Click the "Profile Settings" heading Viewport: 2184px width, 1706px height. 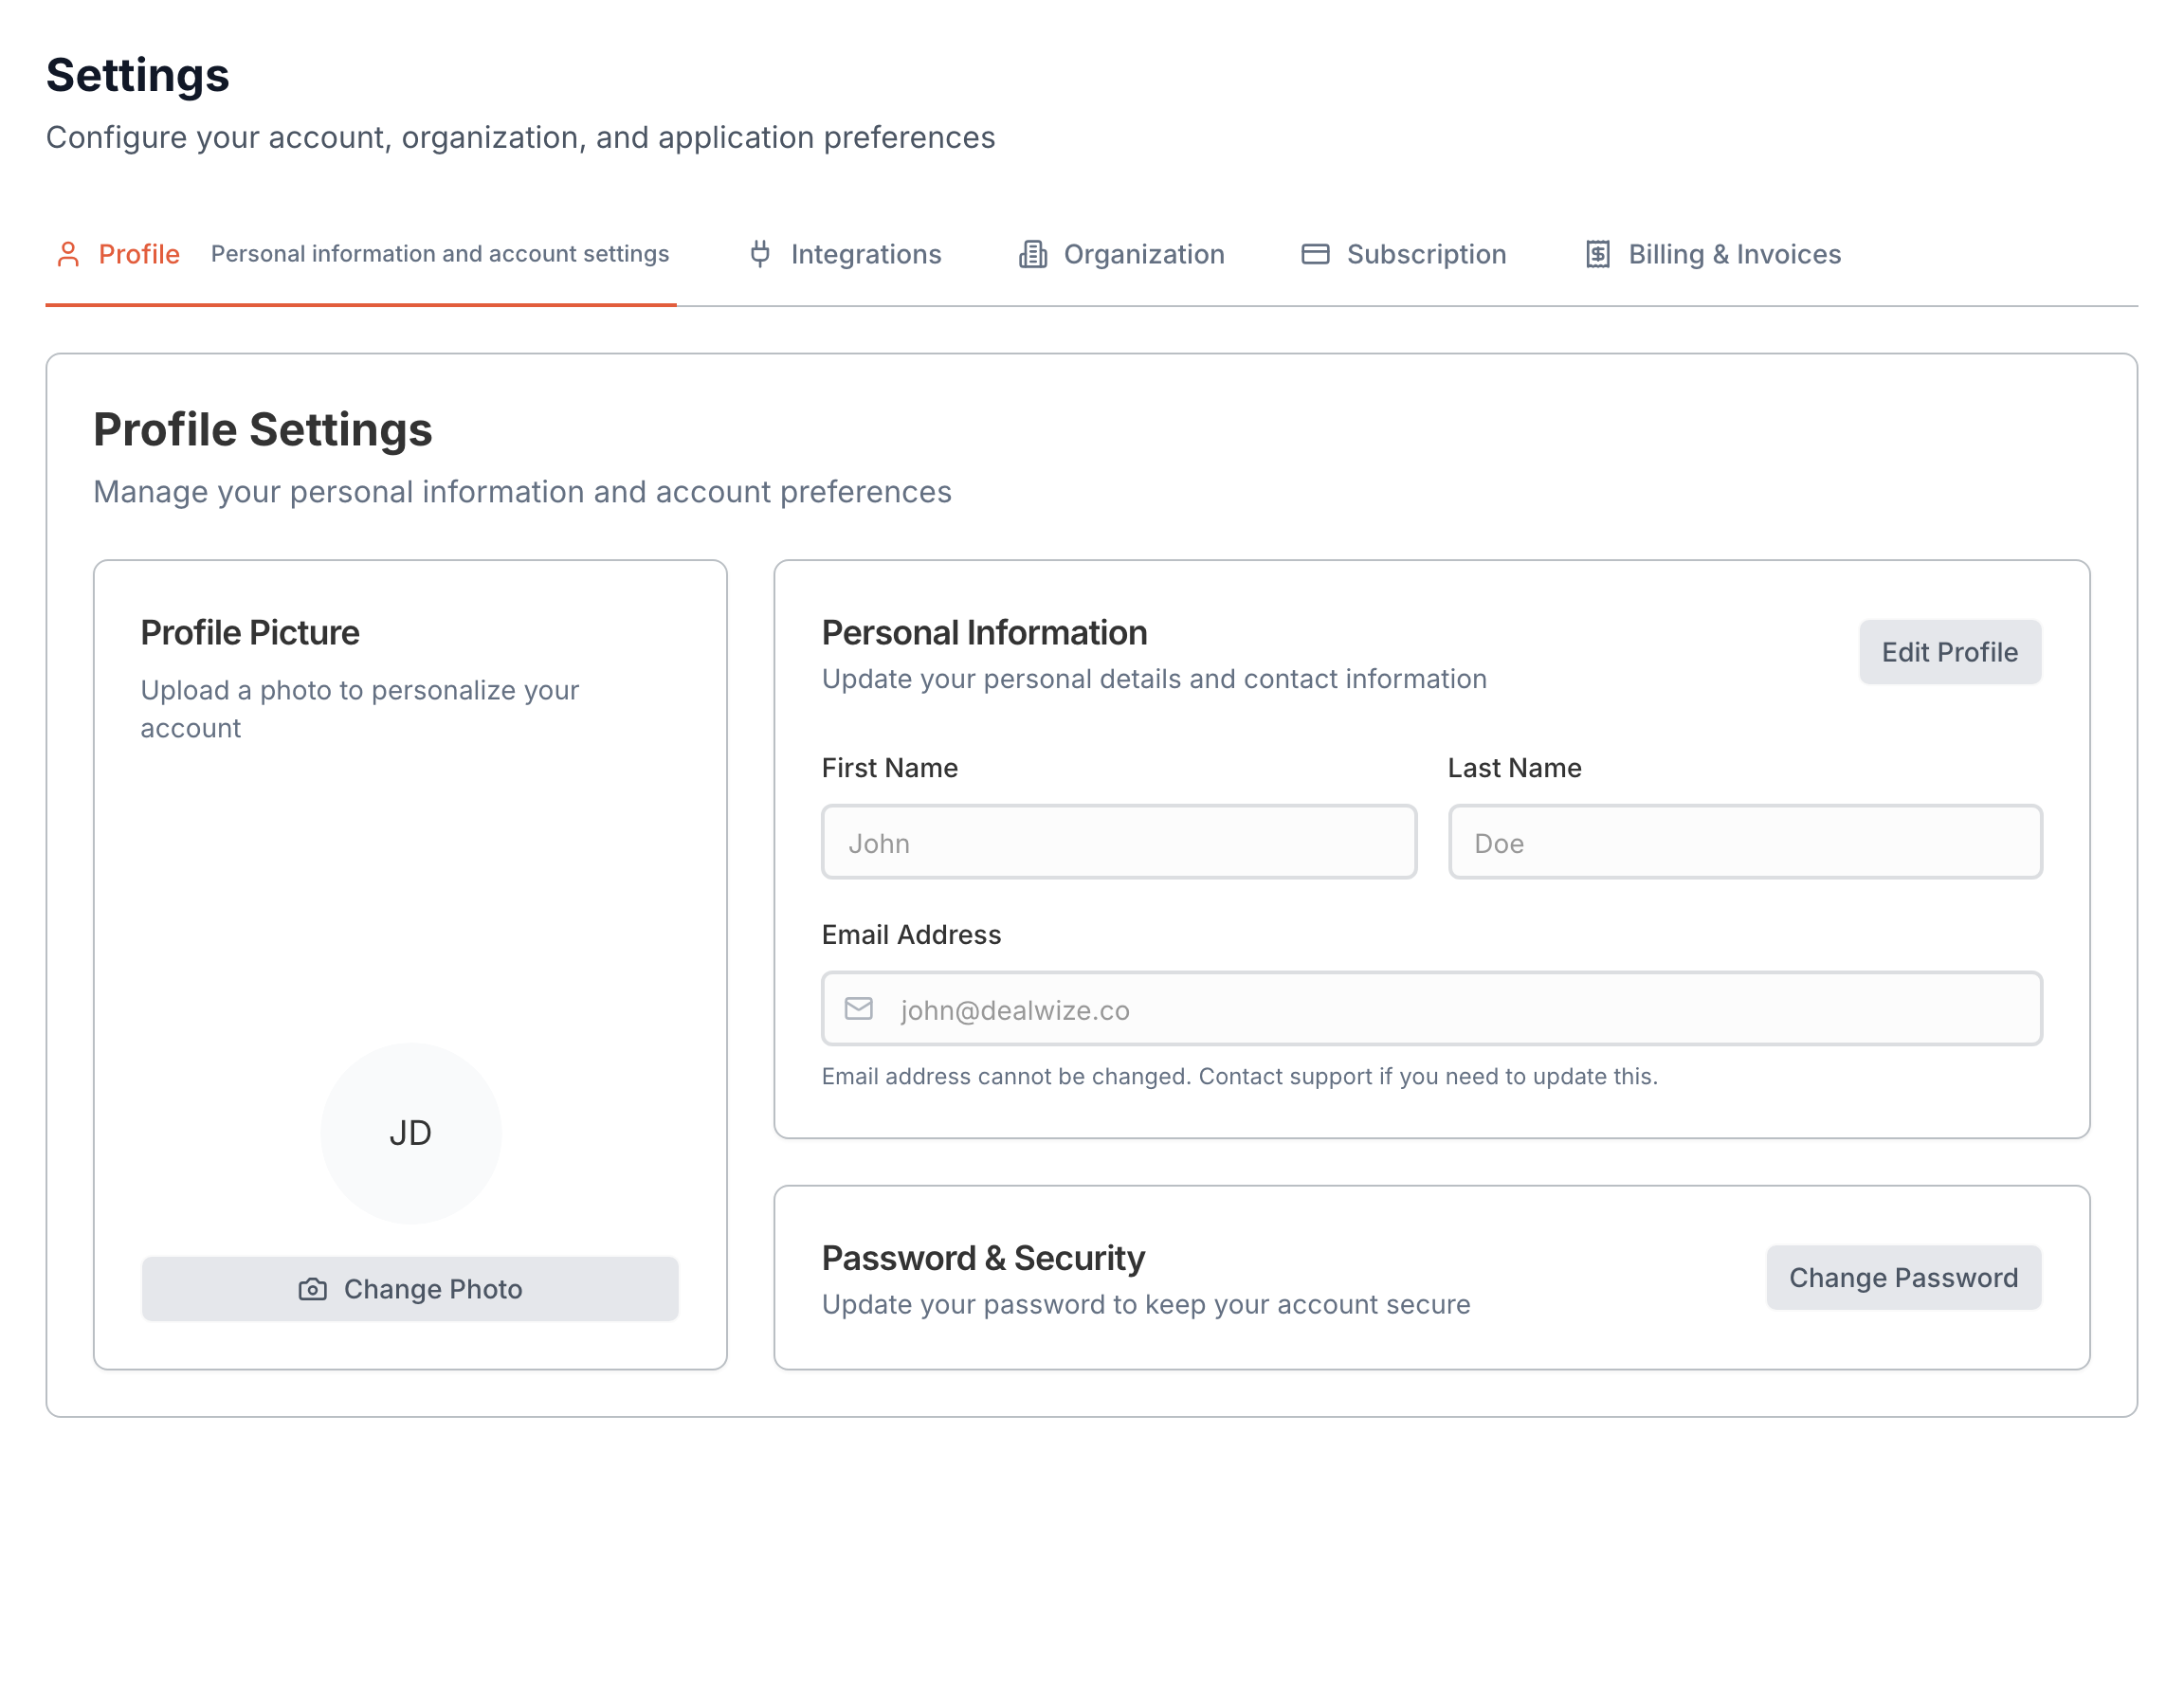coord(263,429)
